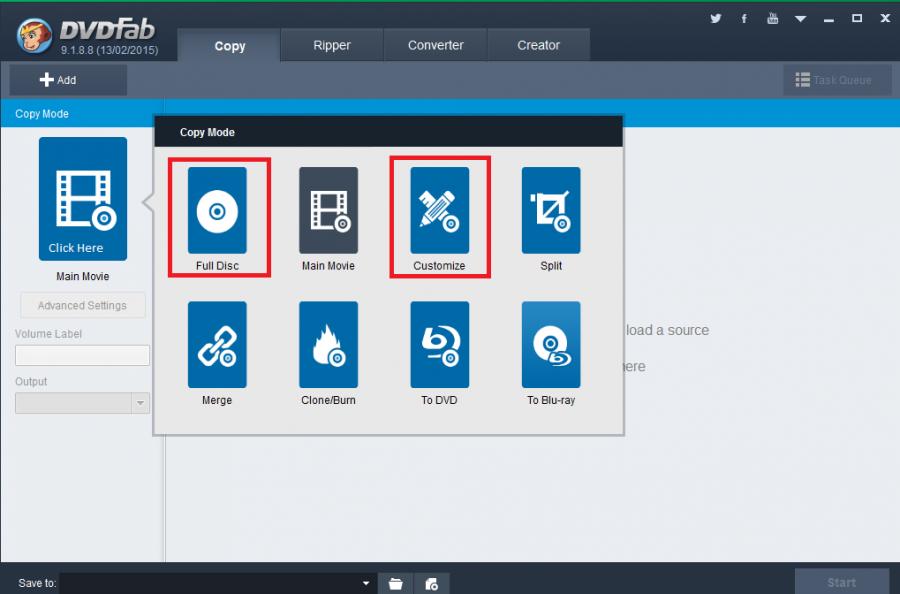Select the Full Disc copy mode
This screenshot has width=900, height=594.
pyautogui.click(x=217, y=211)
